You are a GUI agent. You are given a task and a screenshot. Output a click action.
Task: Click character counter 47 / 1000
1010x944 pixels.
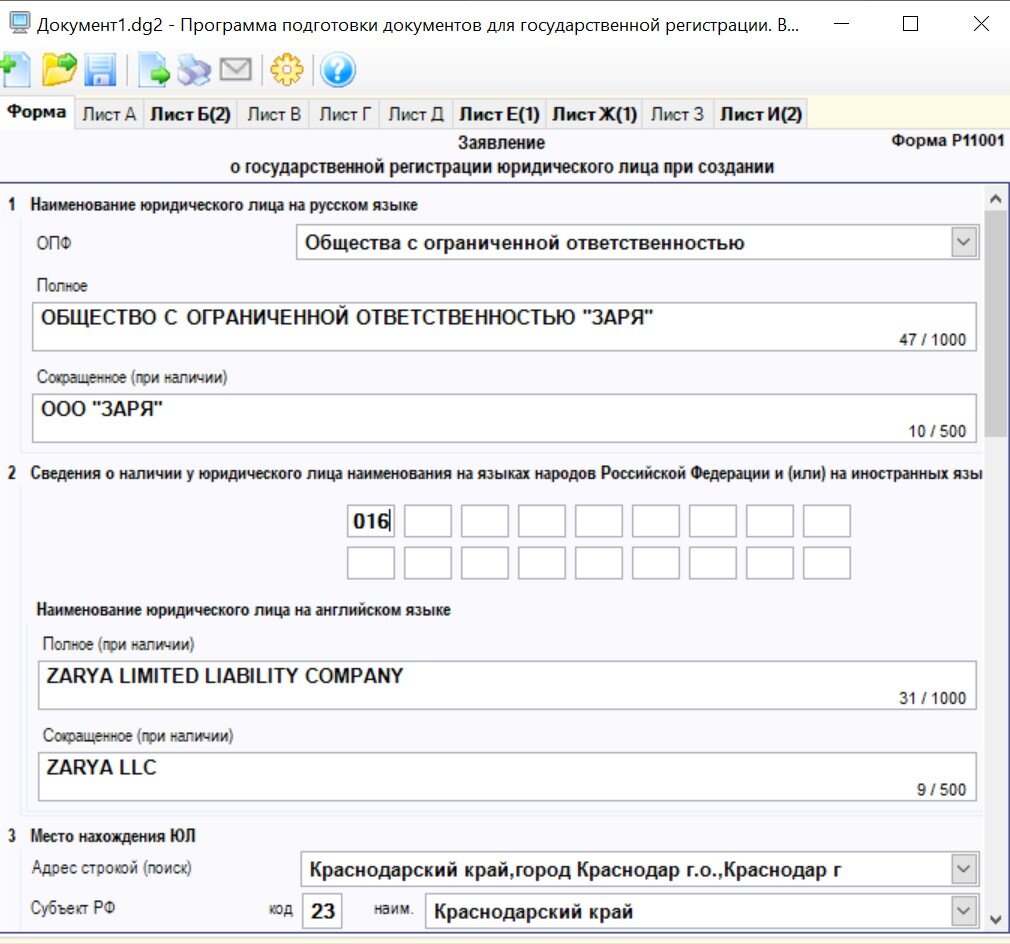click(932, 339)
